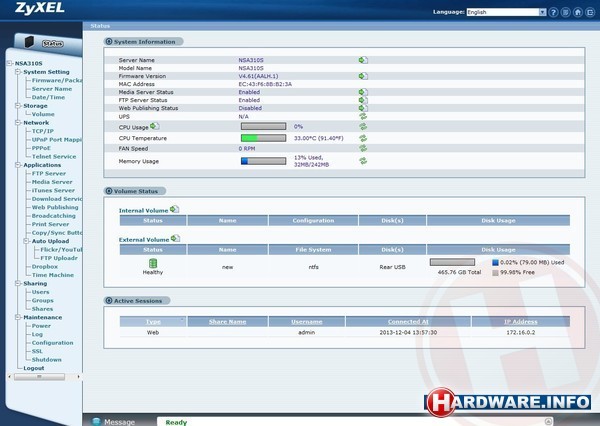Image resolution: width=600 pixels, height=426 pixels.
Task: Click the Home icon in the top bar
Action: click(x=578, y=12)
